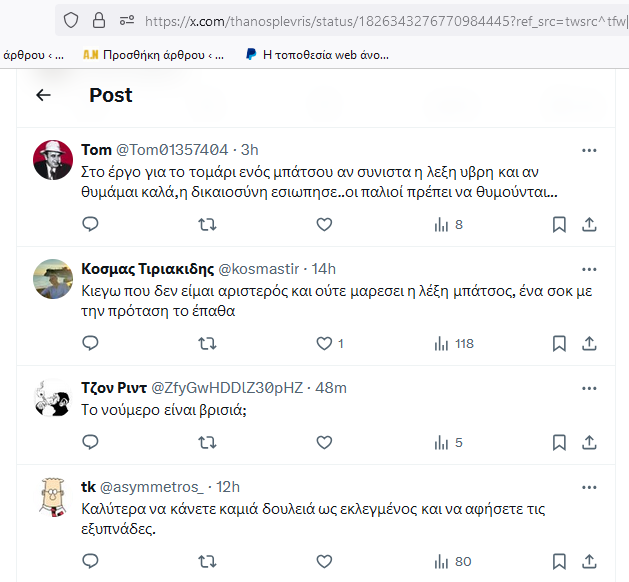
Task: Open tracking protection shield panel
Action: coord(71,20)
